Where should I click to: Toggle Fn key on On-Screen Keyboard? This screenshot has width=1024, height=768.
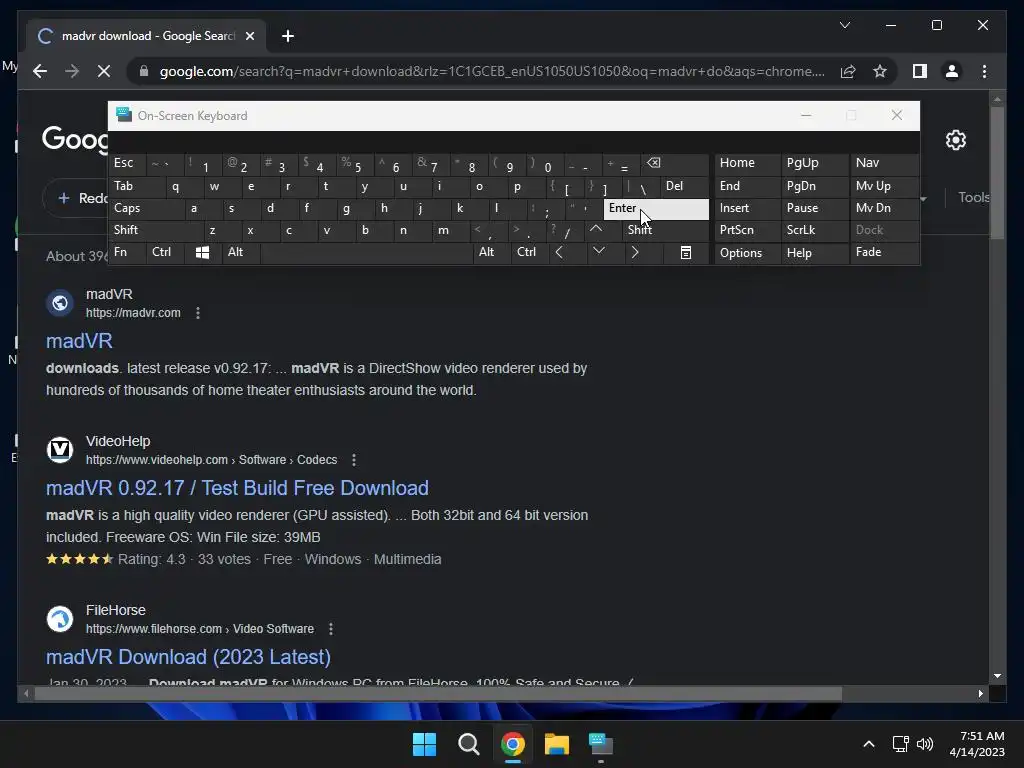coord(127,253)
